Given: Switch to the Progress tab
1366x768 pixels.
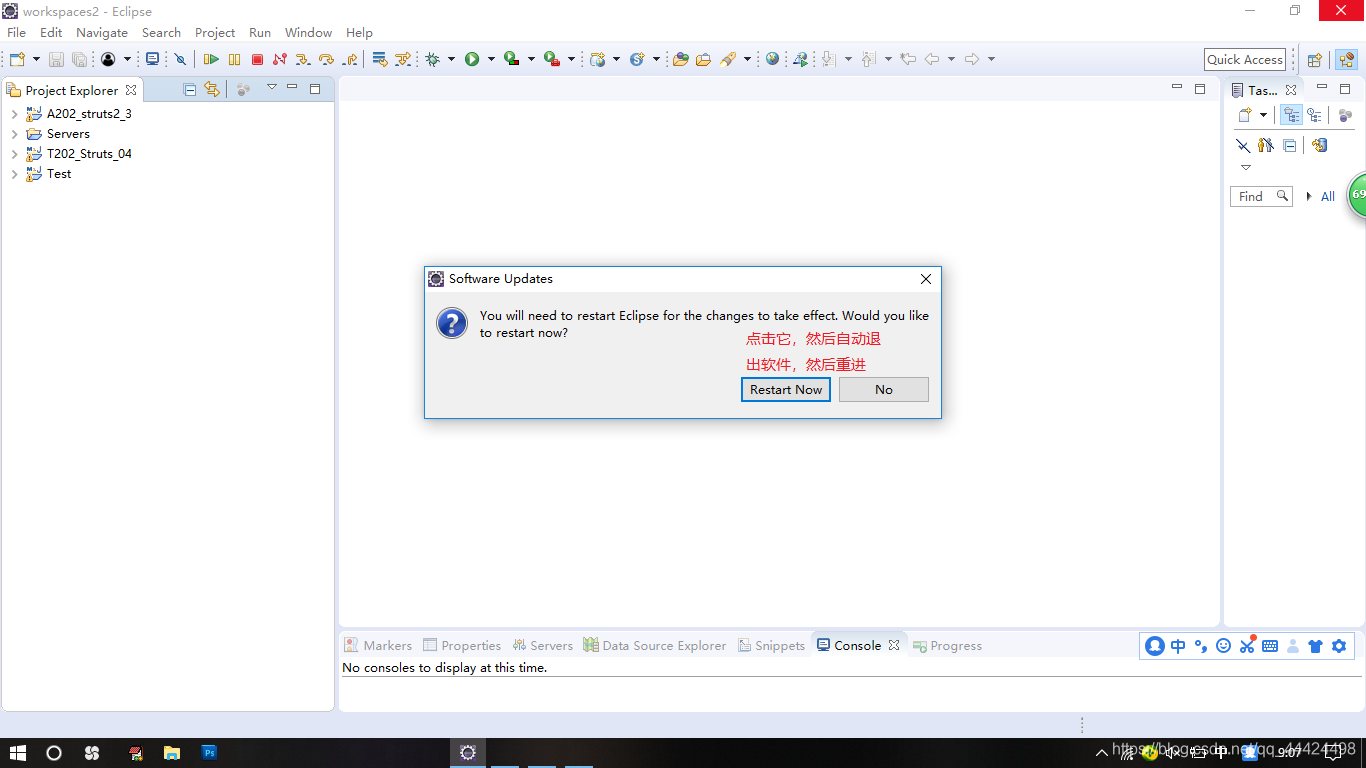Looking at the screenshot, I should pyautogui.click(x=947, y=646).
